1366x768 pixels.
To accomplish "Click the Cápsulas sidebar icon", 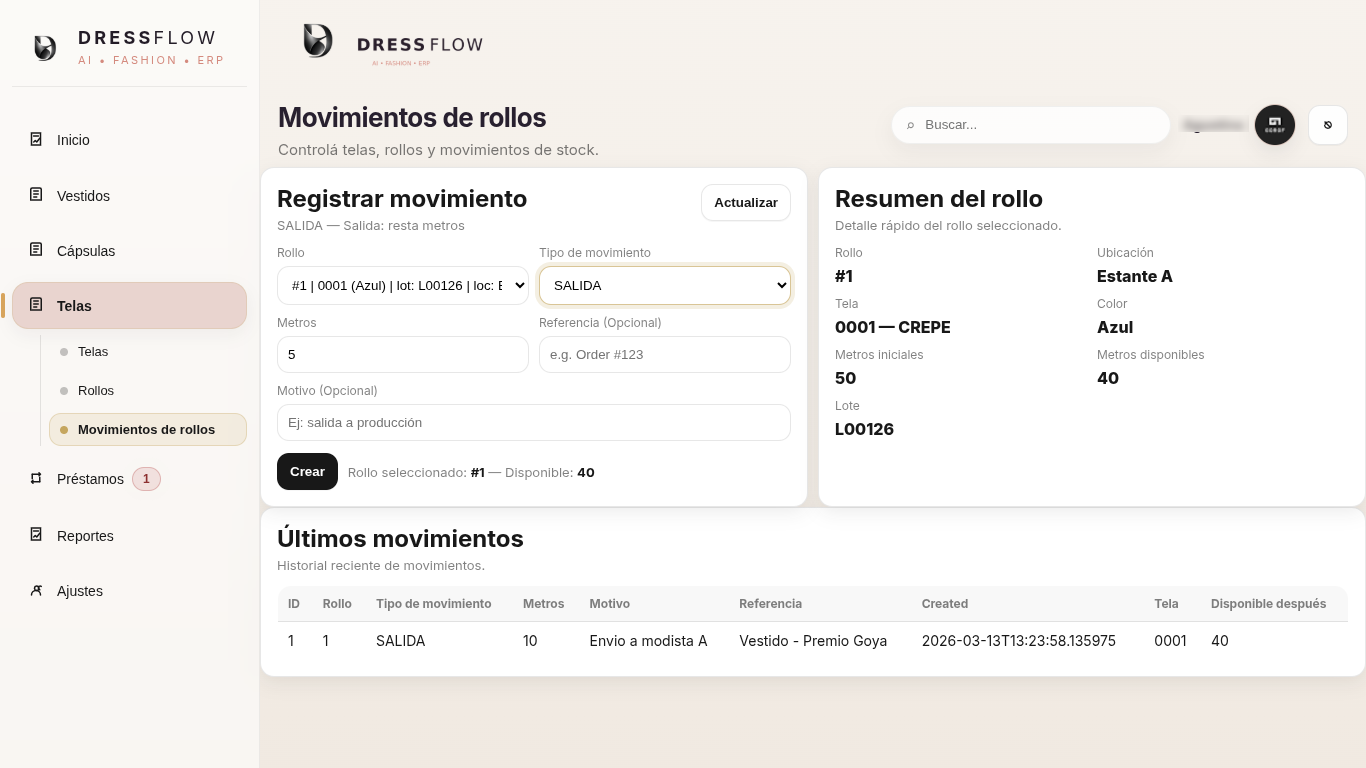I will pos(36,250).
